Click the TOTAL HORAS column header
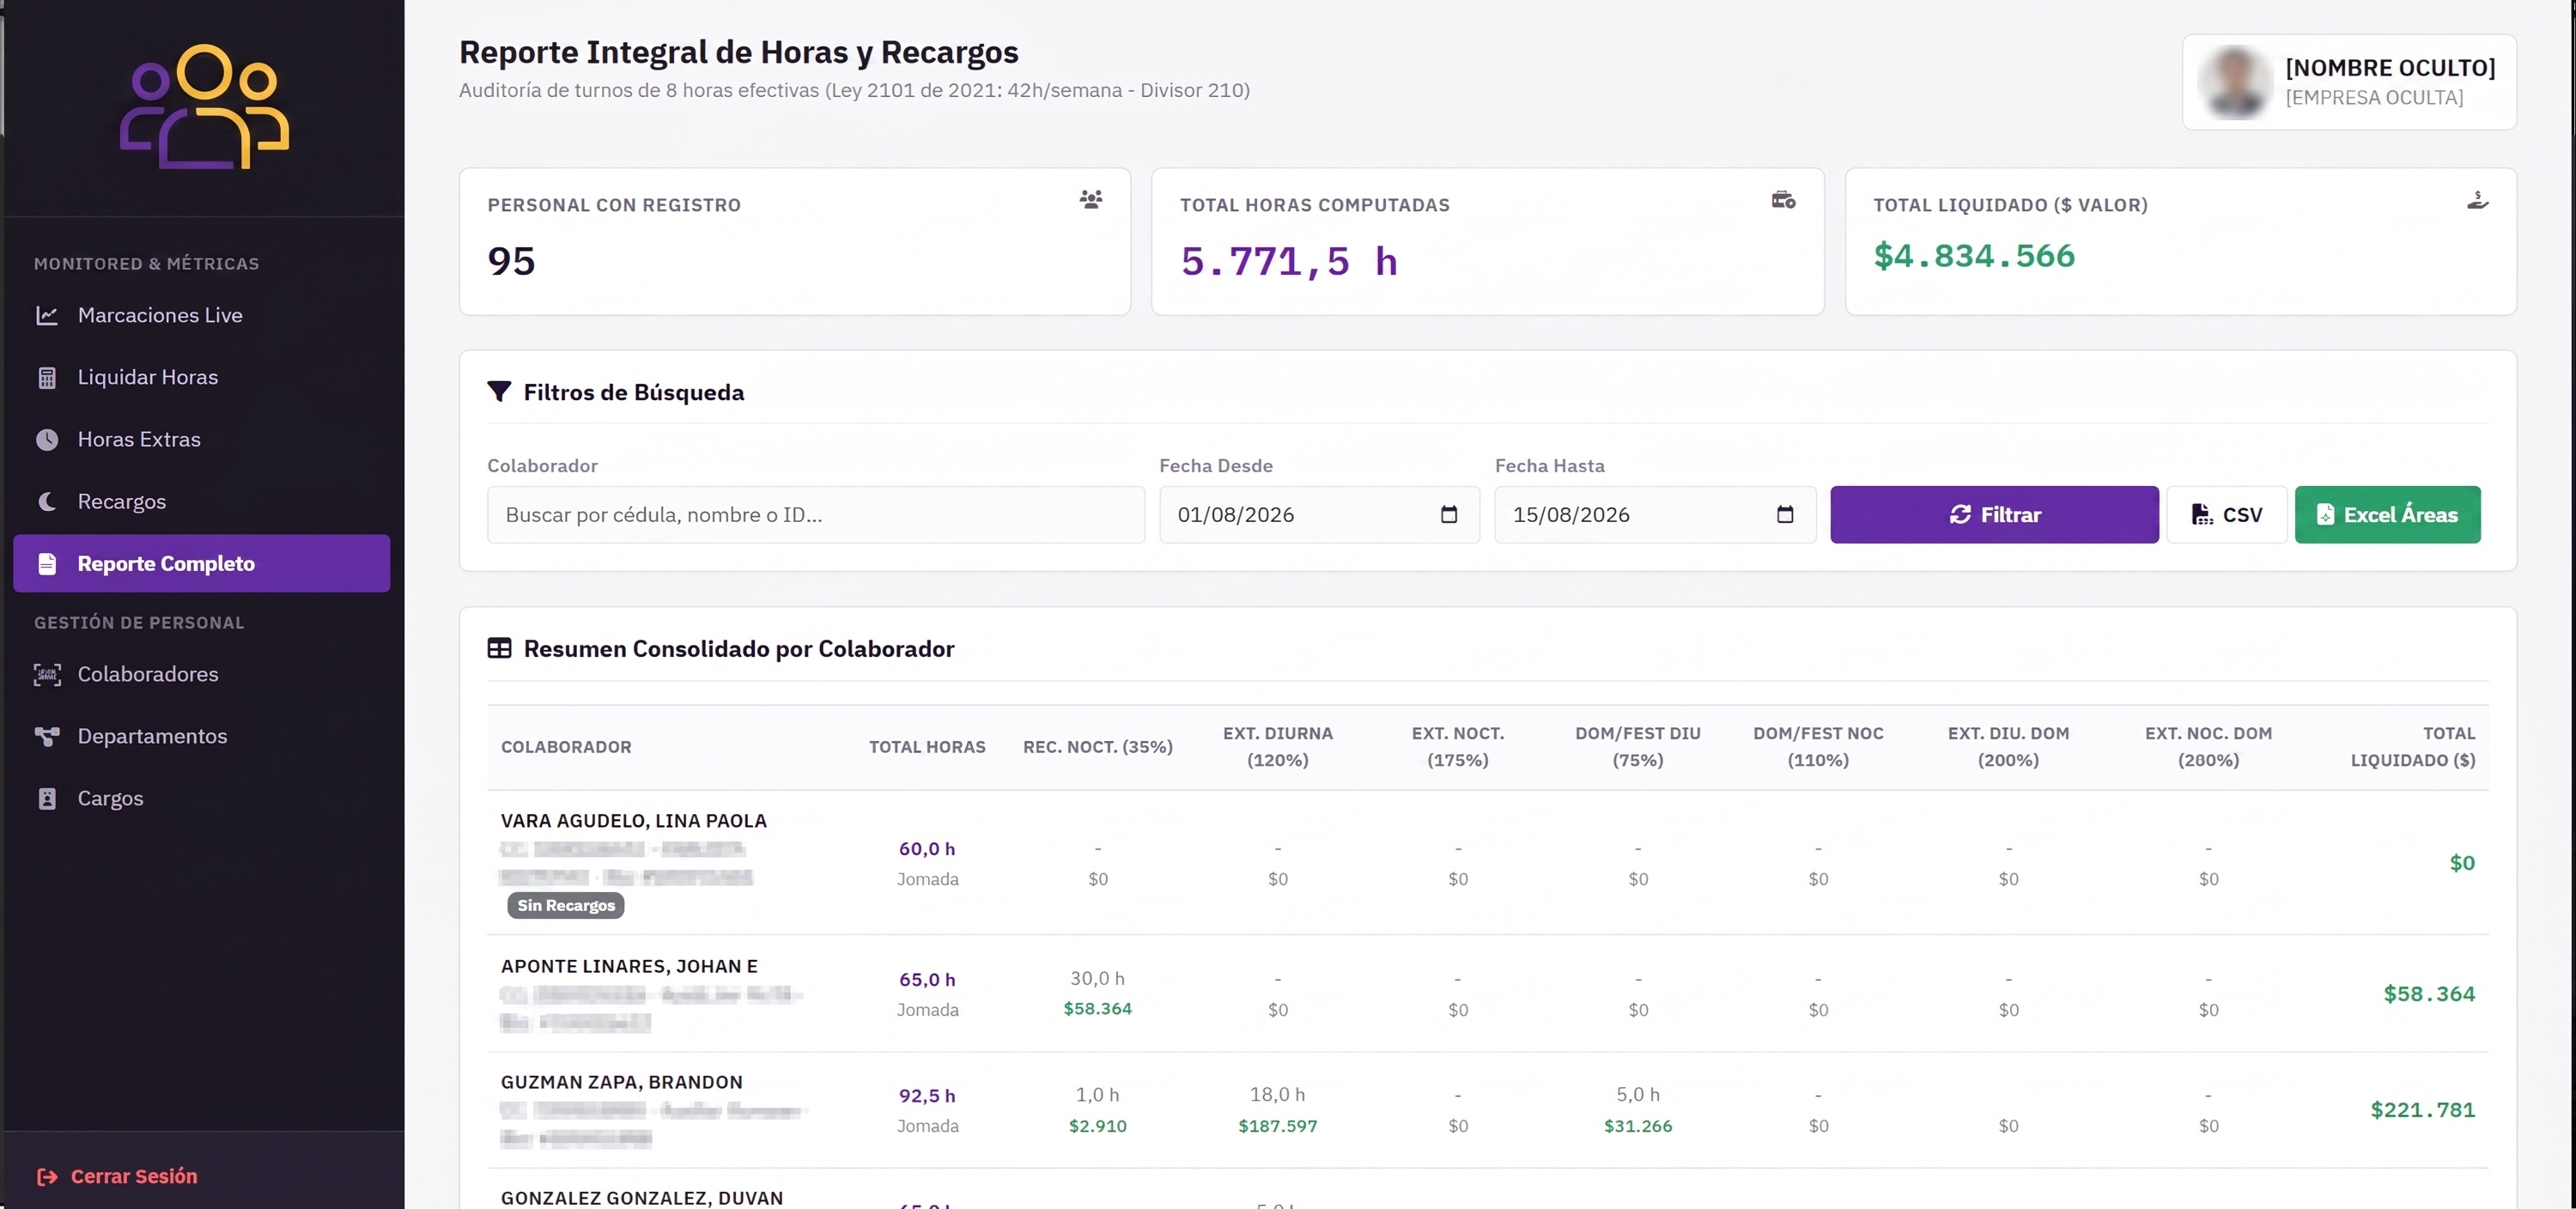 [927, 747]
